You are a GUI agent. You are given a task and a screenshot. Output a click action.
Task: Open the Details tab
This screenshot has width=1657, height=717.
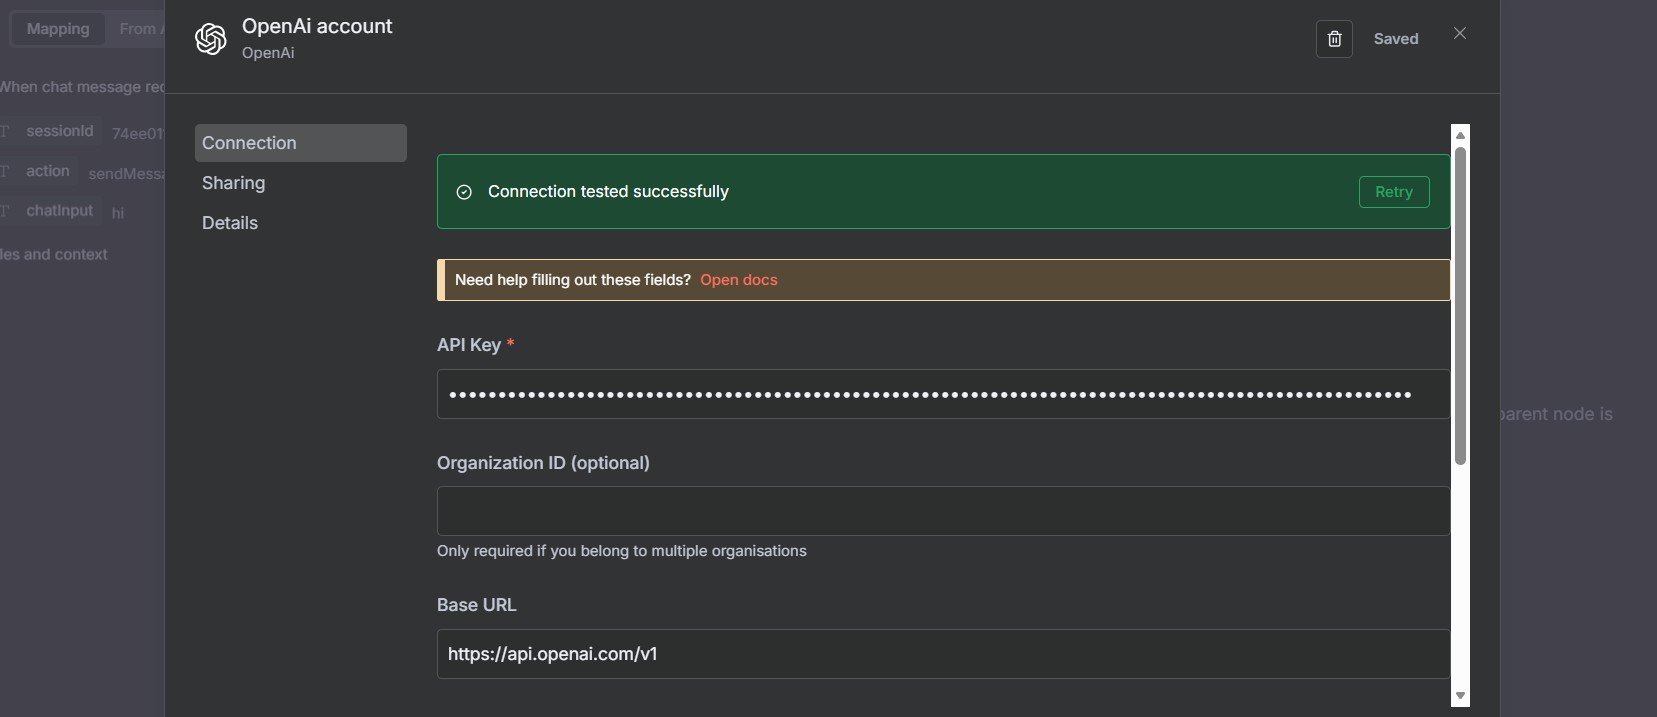coord(230,223)
